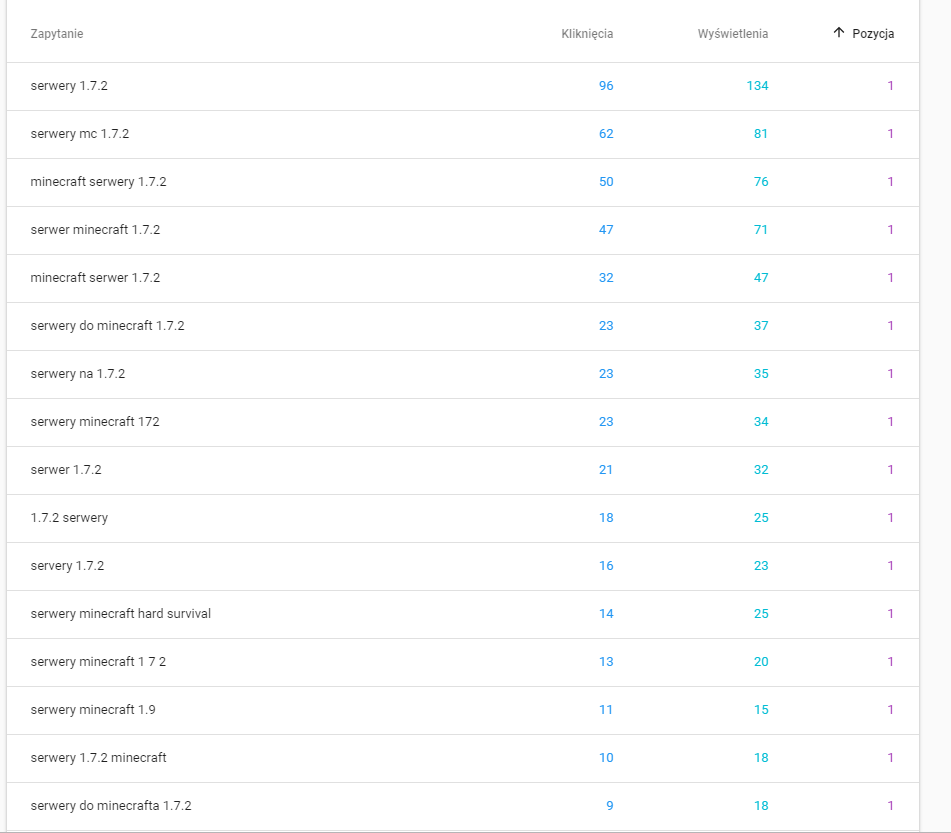
Task: Open the "1.7.2 serwery" query
Action: [x=69, y=518]
